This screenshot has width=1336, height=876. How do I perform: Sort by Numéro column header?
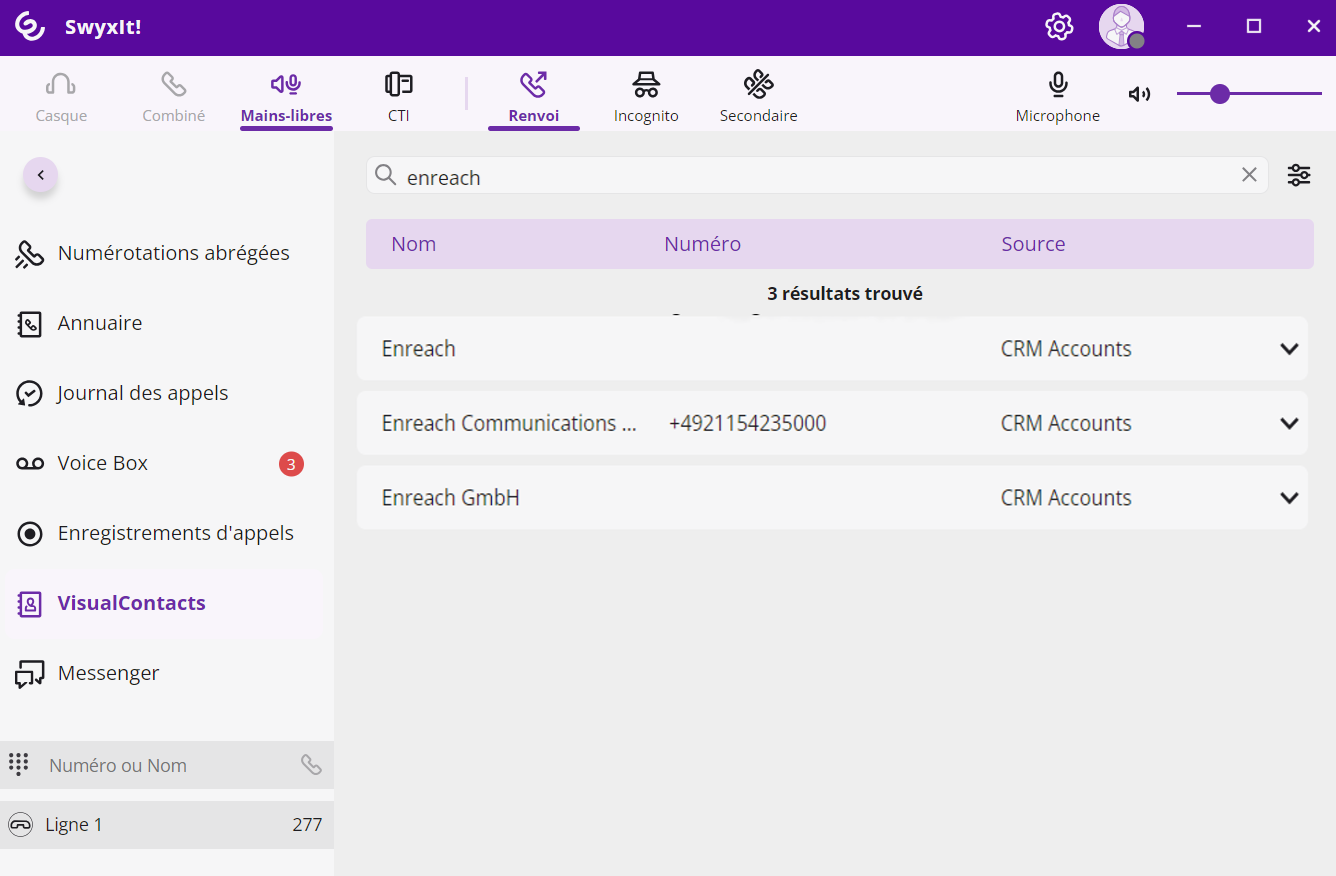point(703,244)
